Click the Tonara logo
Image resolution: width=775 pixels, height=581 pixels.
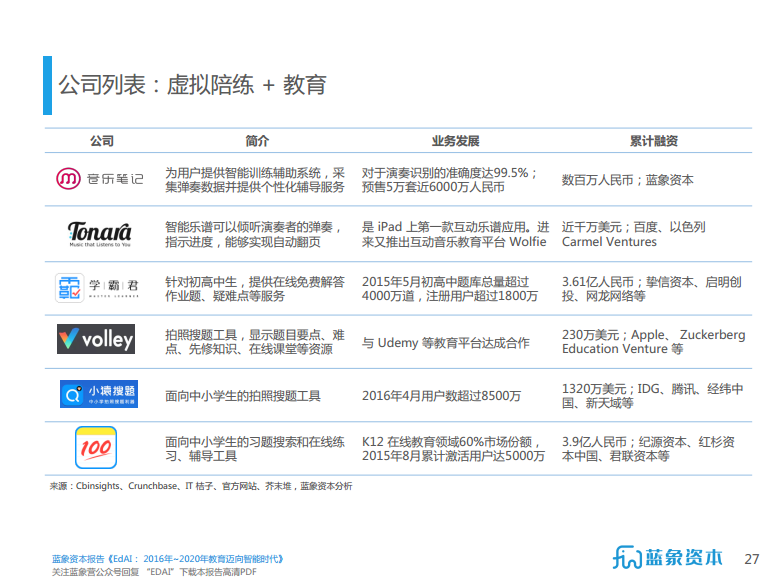(100, 234)
